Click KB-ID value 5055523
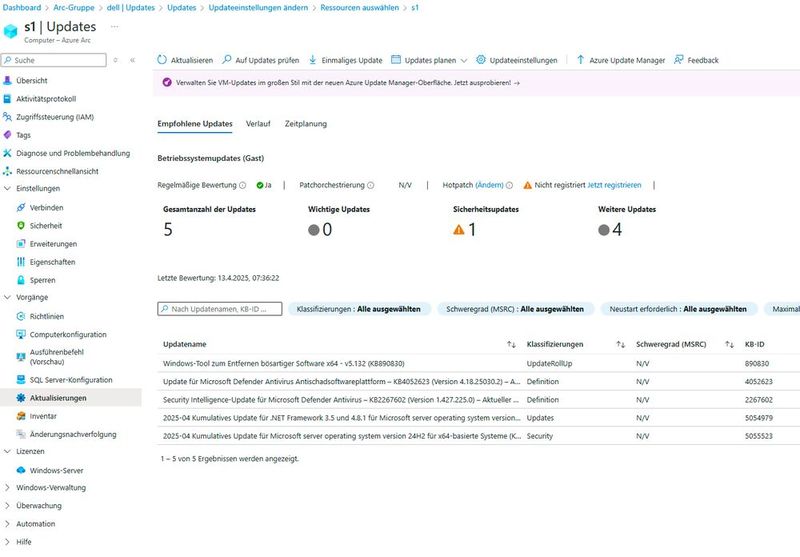 click(759, 436)
